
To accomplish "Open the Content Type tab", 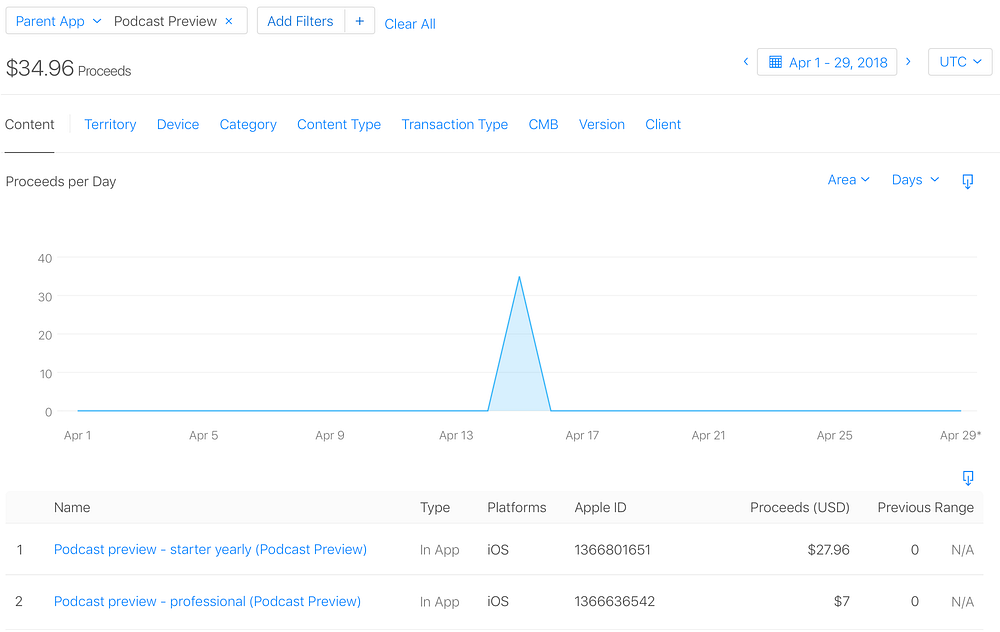I will (339, 124).
